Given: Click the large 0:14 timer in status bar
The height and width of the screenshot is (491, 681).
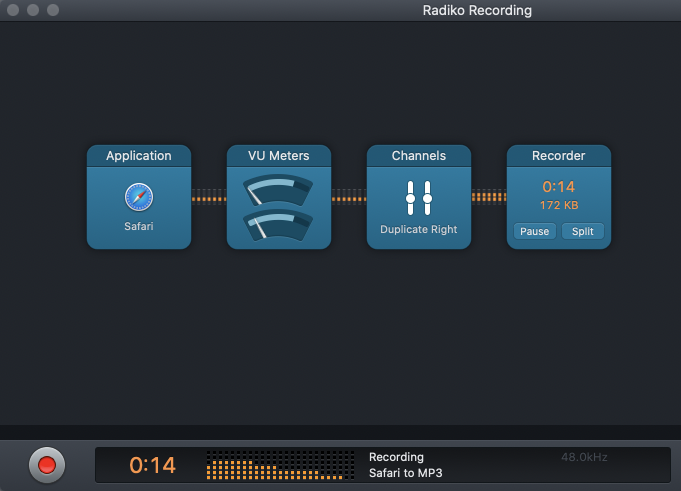Looking at the screenshot, I should (x=152, y=465).
